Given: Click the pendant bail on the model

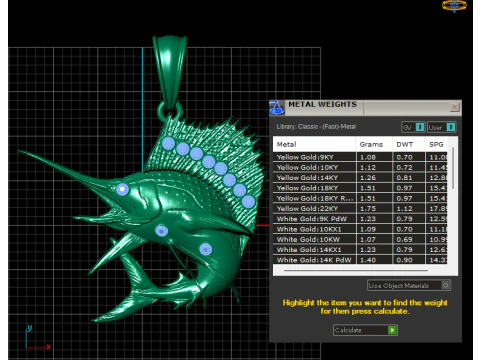Looking at the screenshot, I should coord(170,72).
